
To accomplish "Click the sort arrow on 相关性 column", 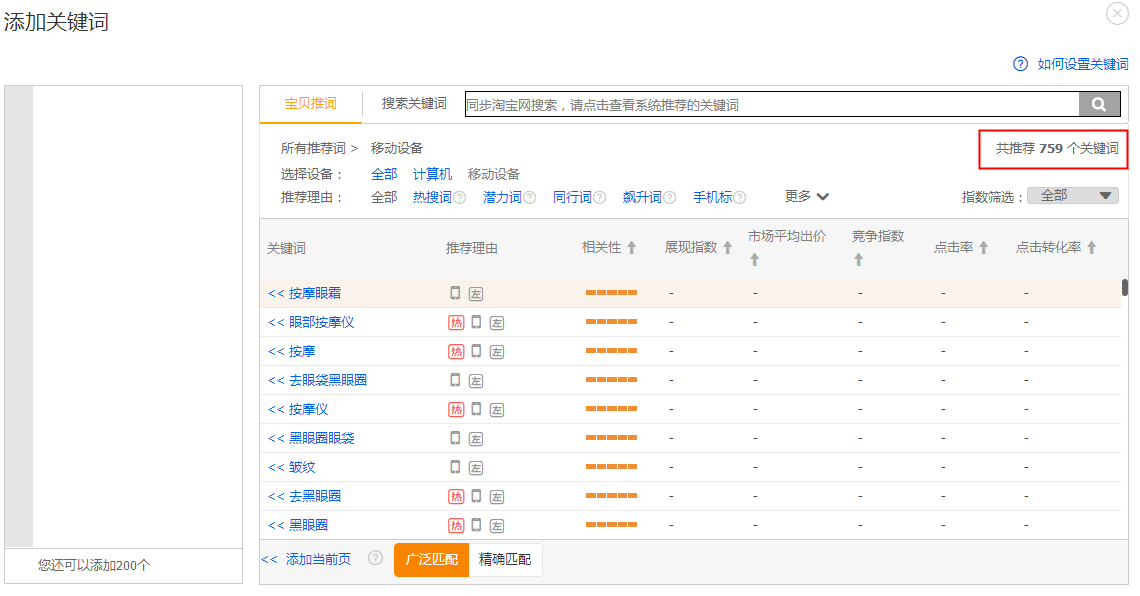I will [x=632, y=245].
